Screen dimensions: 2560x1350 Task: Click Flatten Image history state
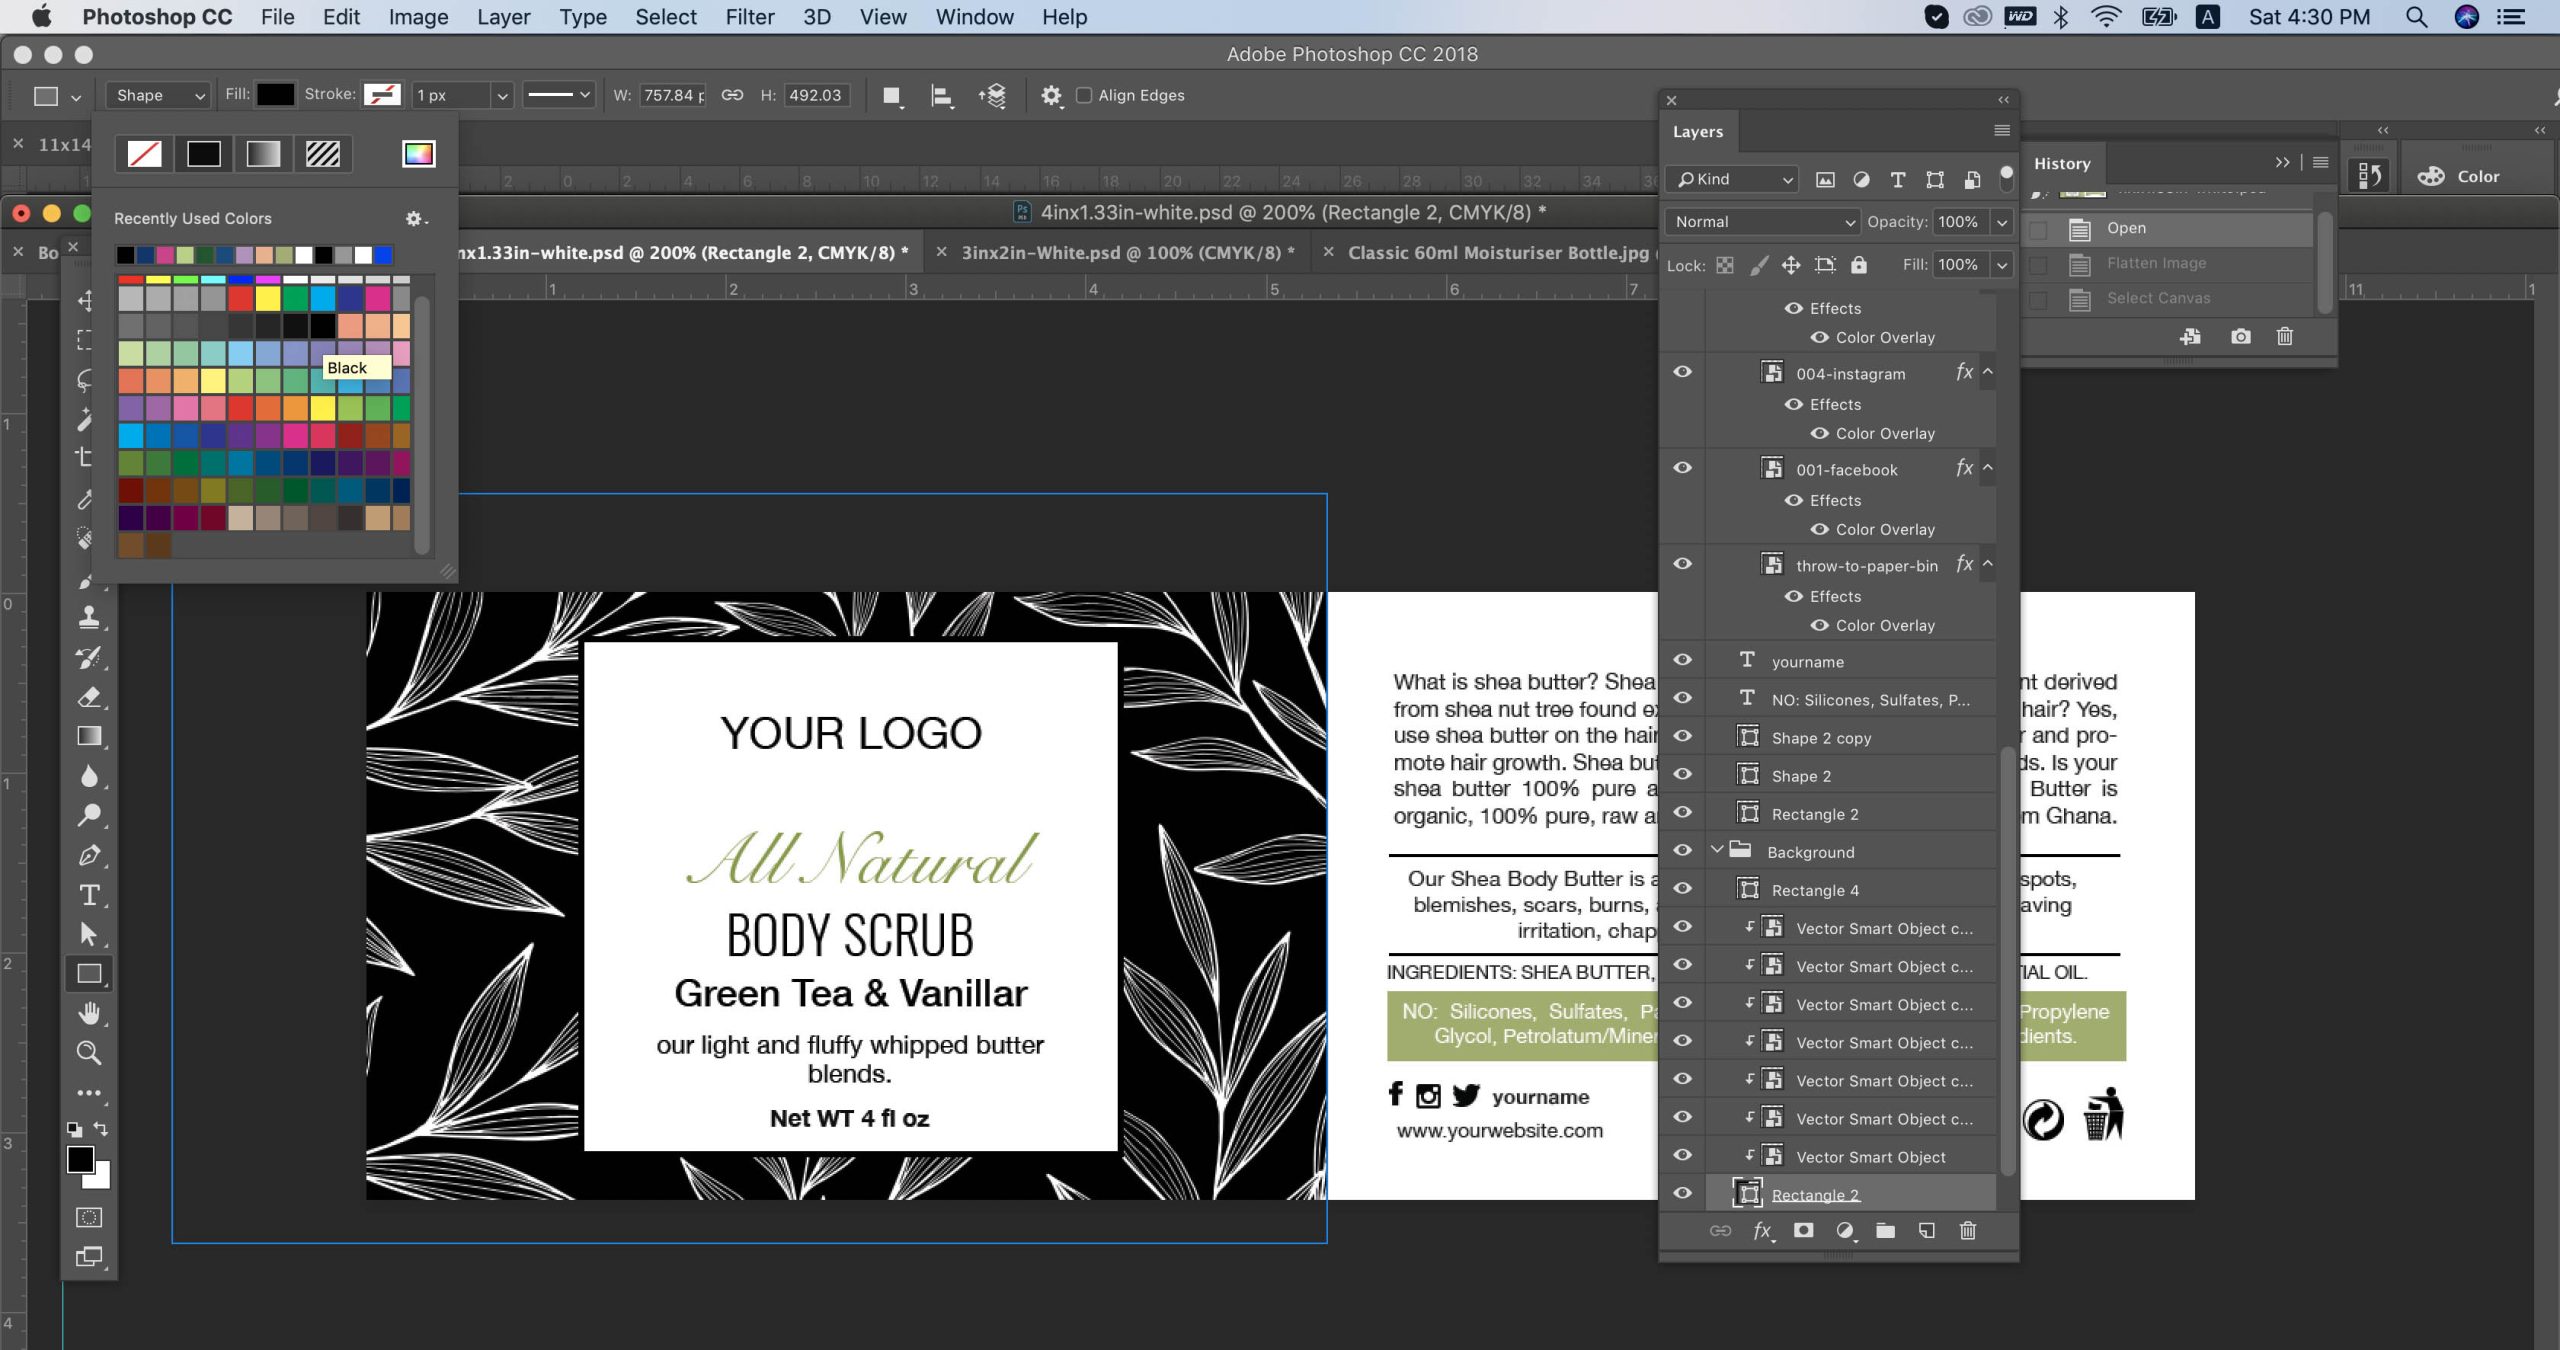coord(2155,263)
